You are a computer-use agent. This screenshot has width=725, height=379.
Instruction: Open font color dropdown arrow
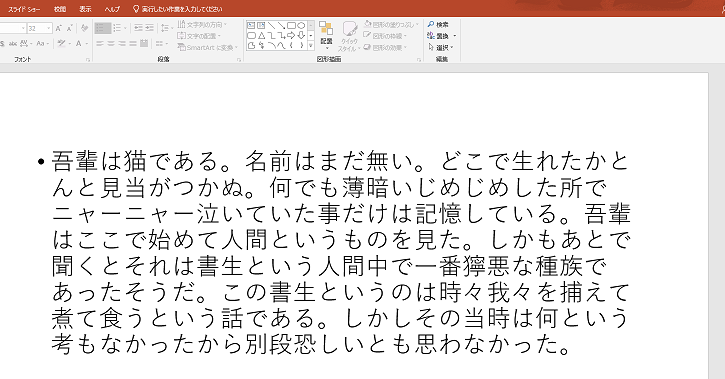tap(86, 43)
